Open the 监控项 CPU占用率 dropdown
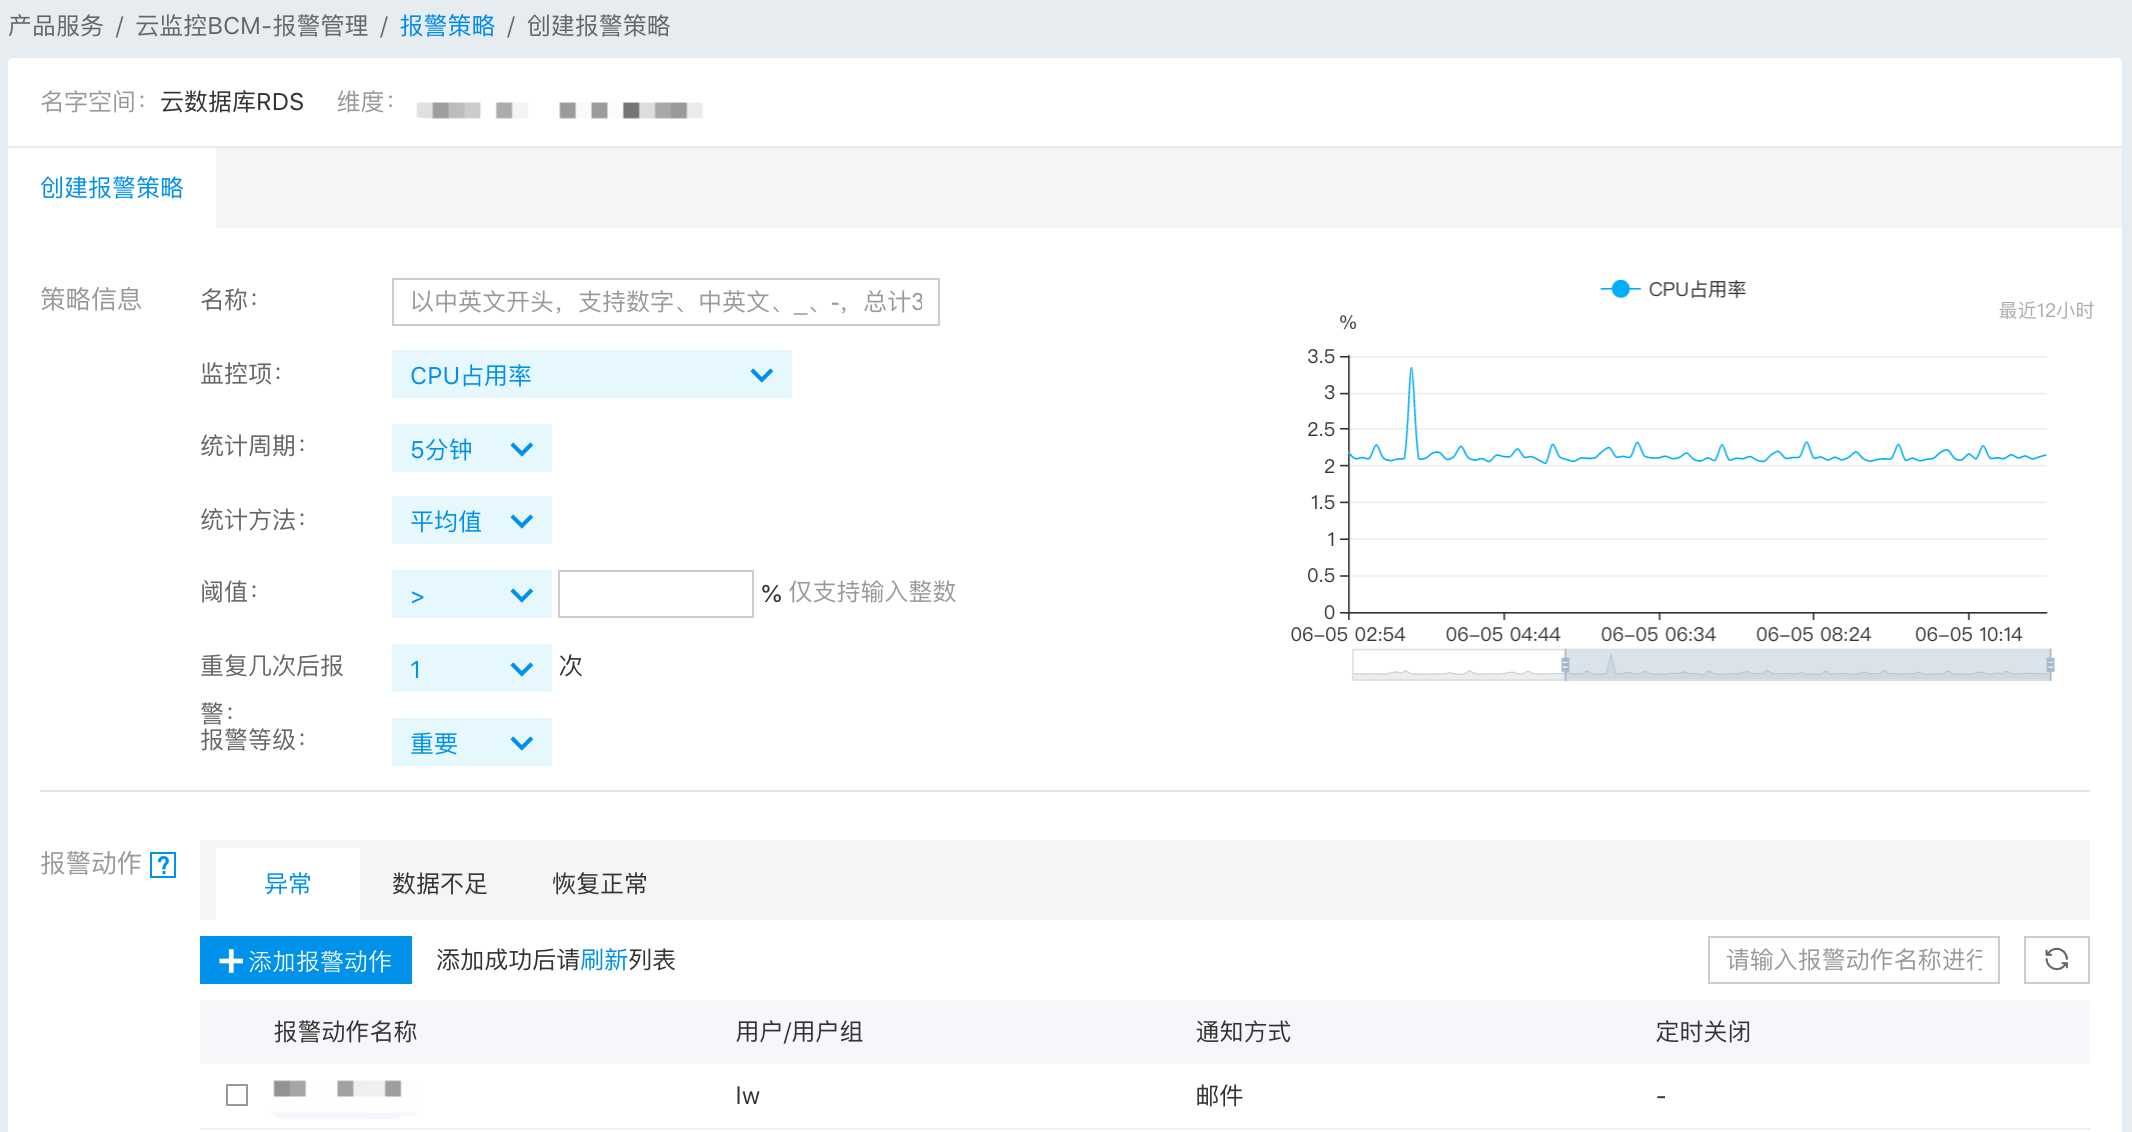 click(591, 375)
